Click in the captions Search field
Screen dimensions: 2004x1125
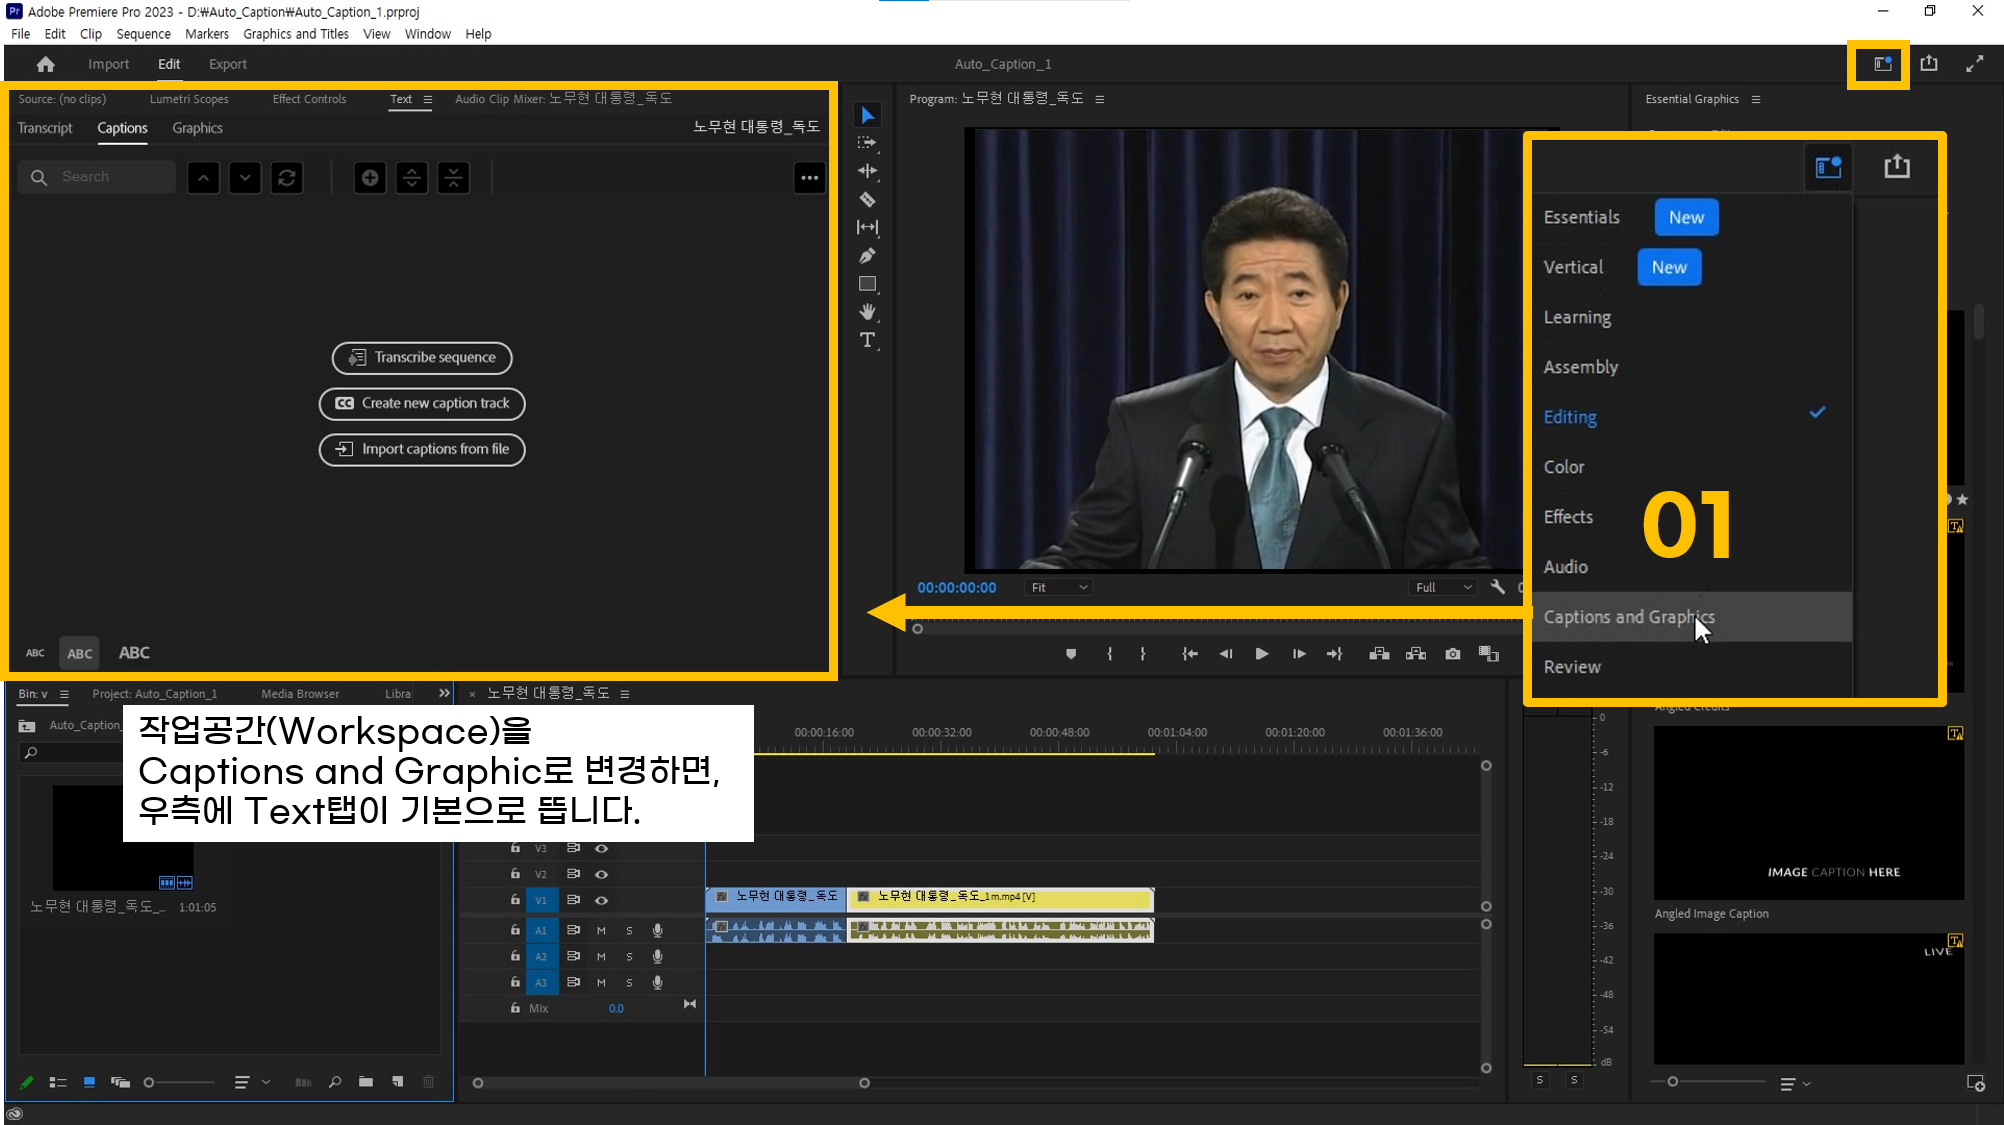click(x=110, y=177)
